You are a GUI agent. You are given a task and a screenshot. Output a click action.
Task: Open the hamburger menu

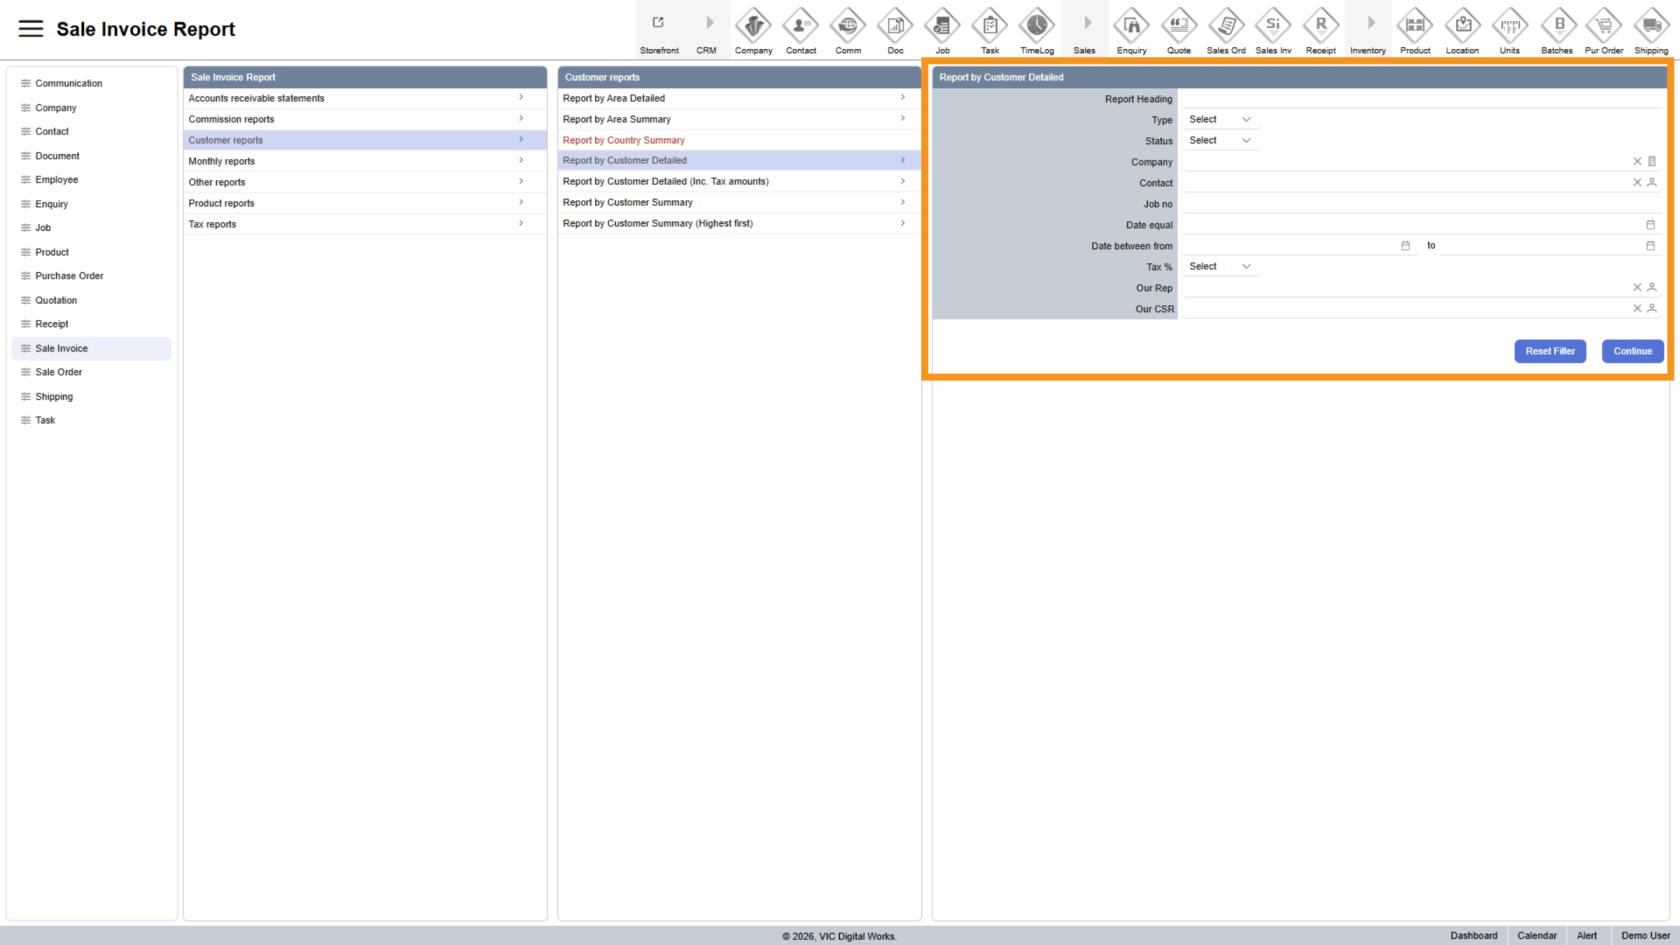(x=31, y=29)
